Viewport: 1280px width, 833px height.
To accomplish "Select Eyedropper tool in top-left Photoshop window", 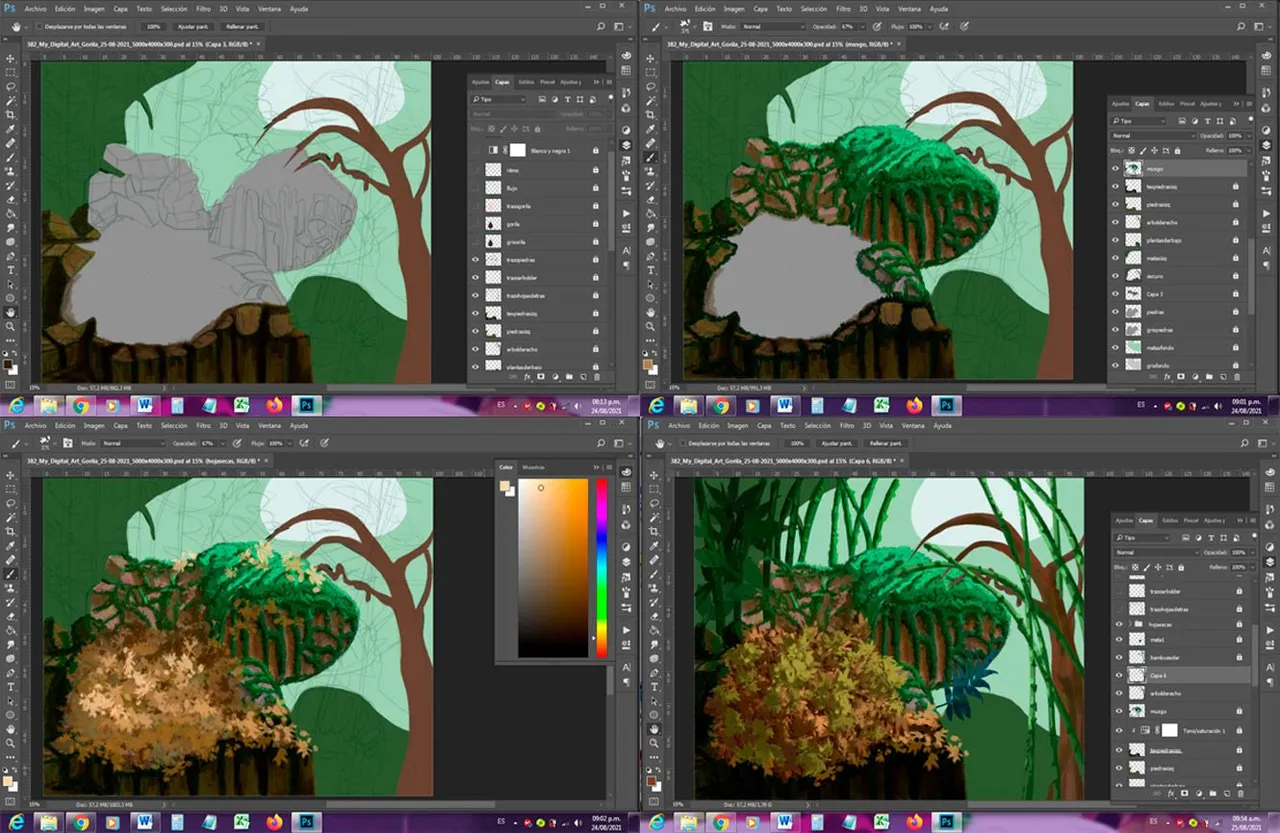I will pos(11,129).
